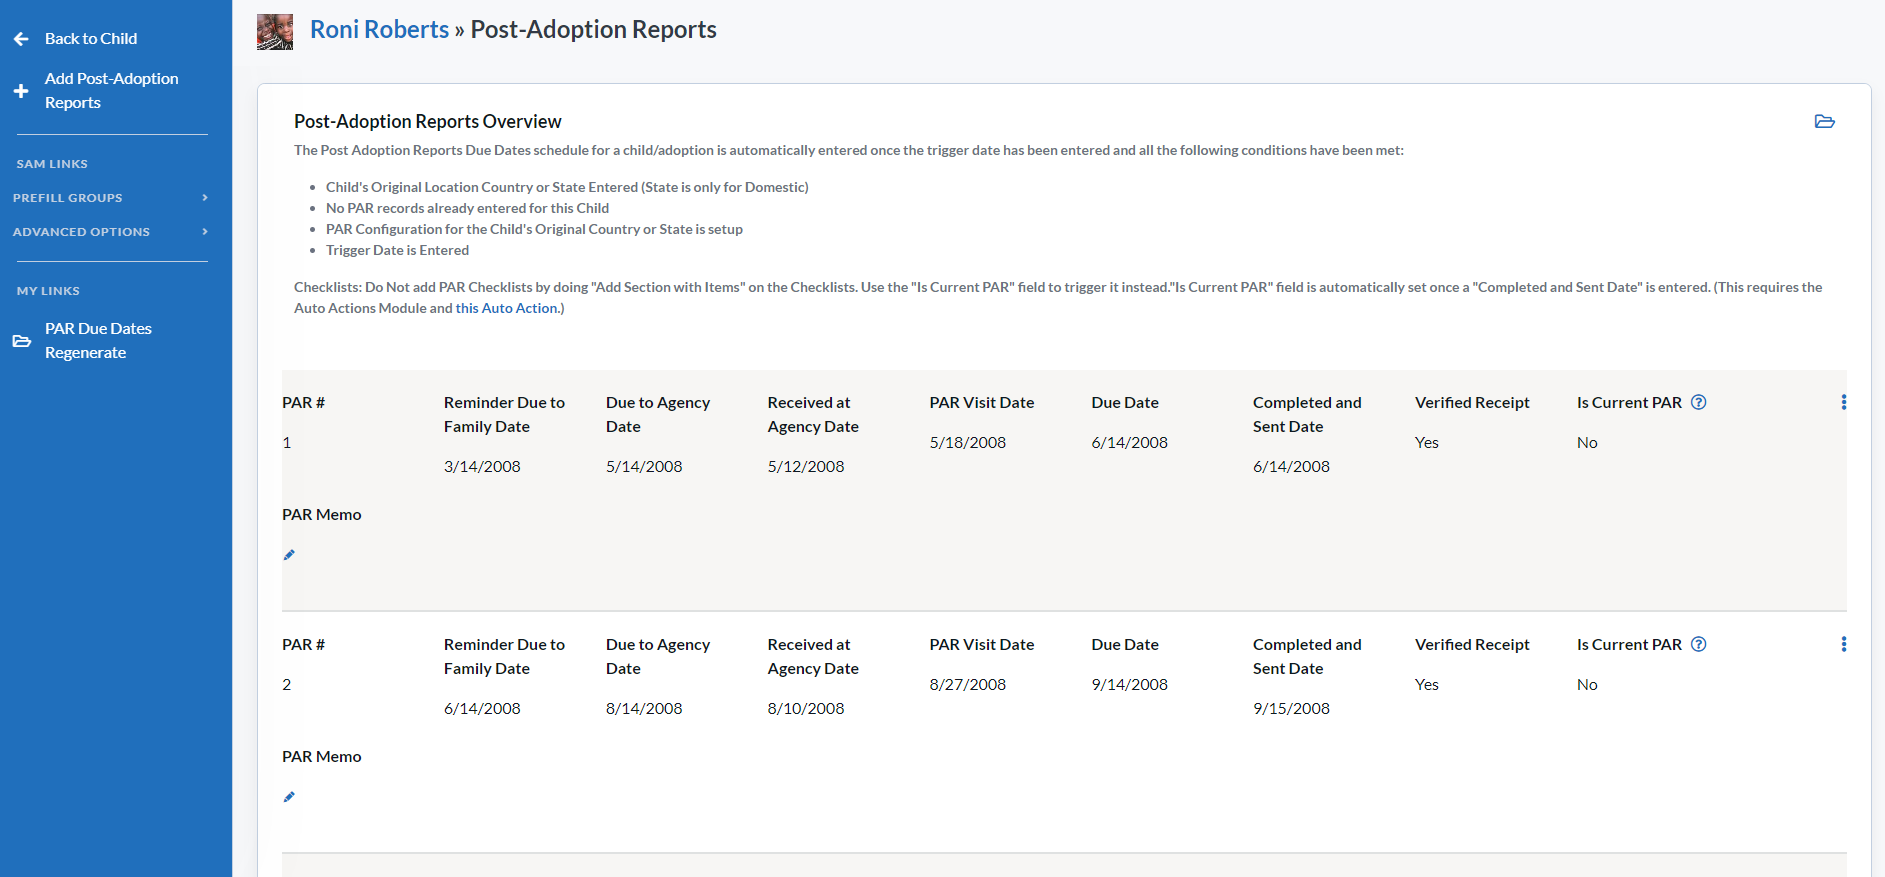Image resolution: width=1885 pixels, height=877 pixels.
Task: Open the folder icon in Overview header
Action: (1824, 122)
